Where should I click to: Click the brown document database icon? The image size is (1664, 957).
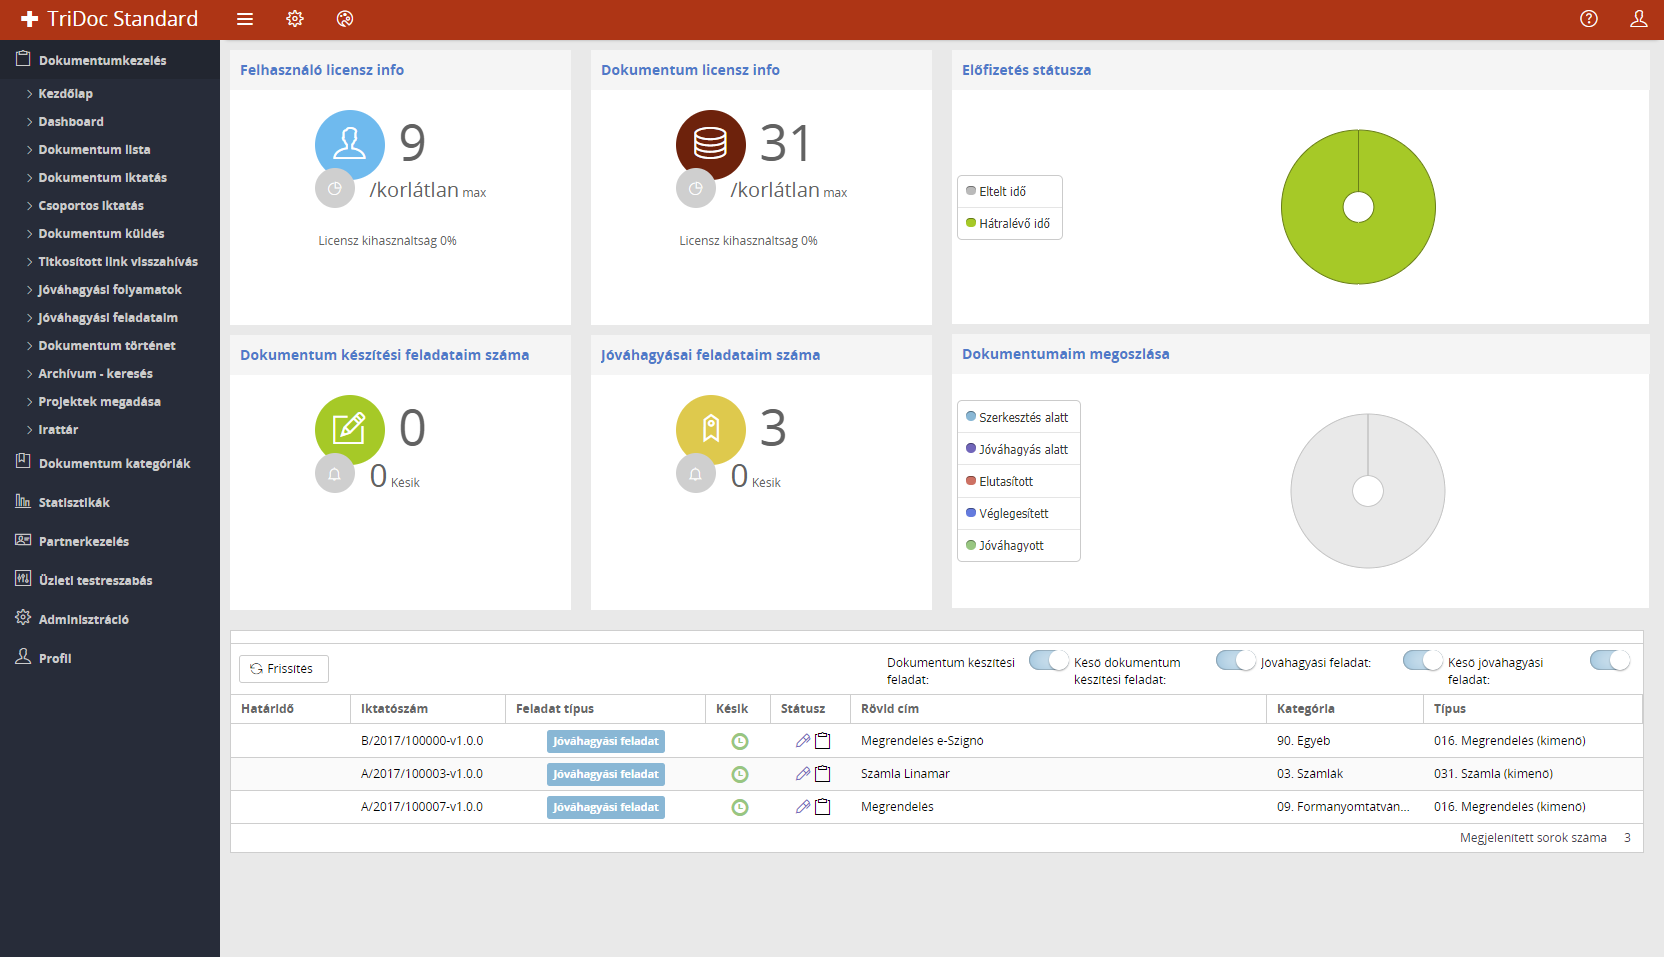click(x=711, y=144)
